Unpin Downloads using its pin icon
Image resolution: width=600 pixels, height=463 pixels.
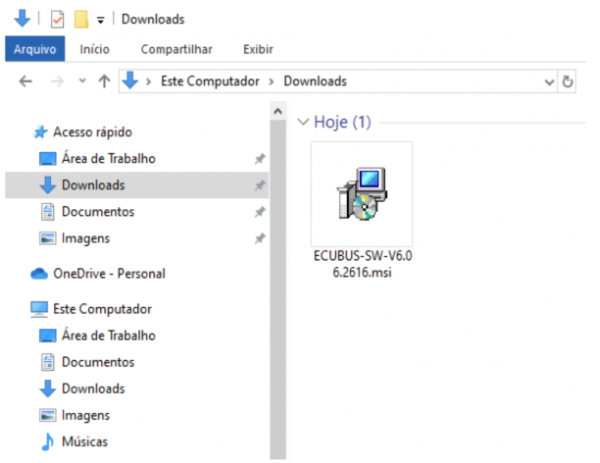point(260,186)
